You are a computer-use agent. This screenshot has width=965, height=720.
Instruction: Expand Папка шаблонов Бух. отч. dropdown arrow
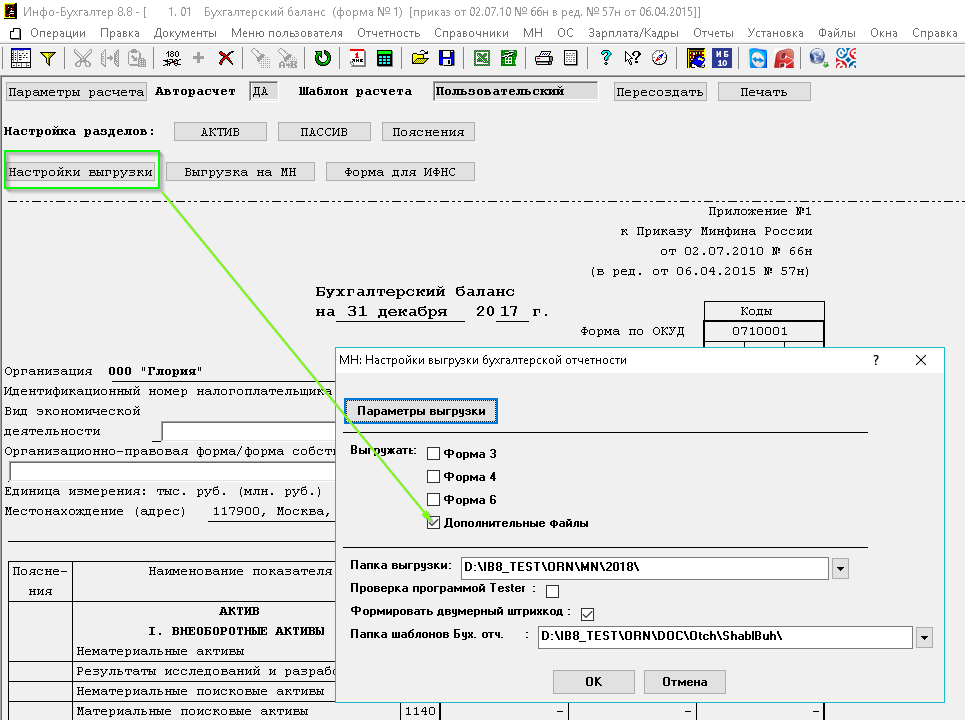coord(924,638)
